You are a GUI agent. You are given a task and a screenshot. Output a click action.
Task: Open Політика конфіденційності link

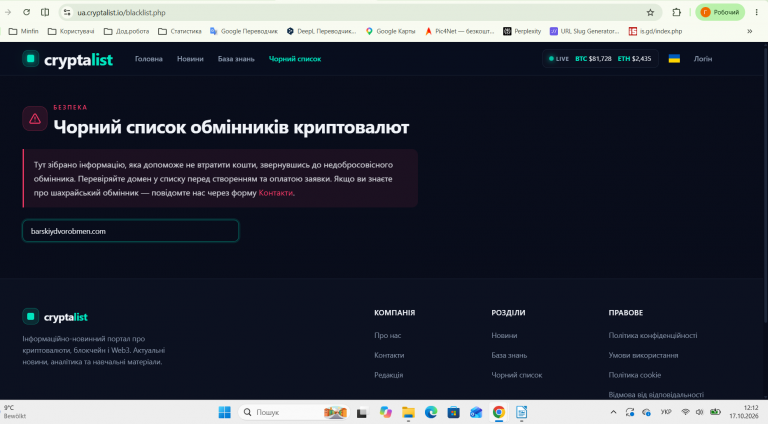pos(653,335)
